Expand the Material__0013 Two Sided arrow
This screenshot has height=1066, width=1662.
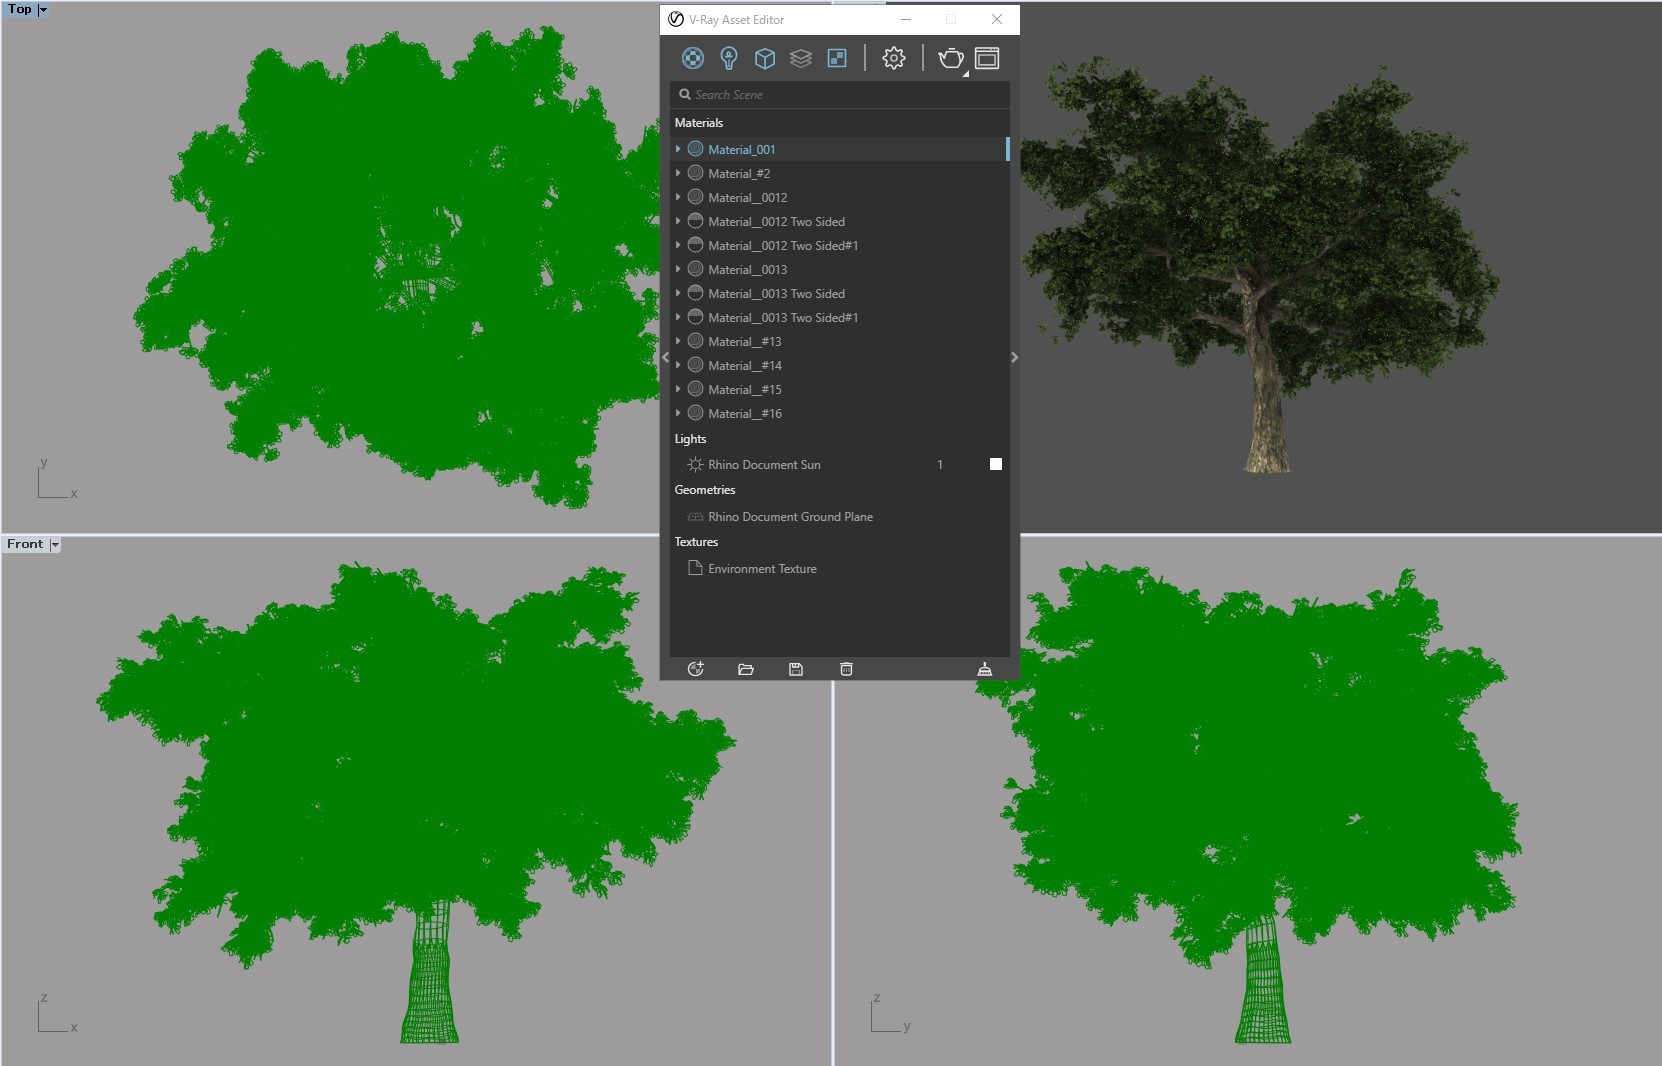click(x=678, y=293)
